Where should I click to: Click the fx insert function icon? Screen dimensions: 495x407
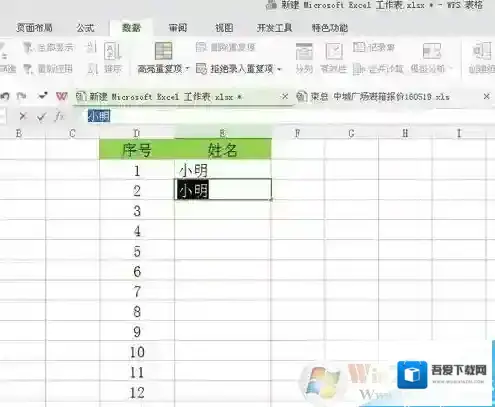pos(59,116)
